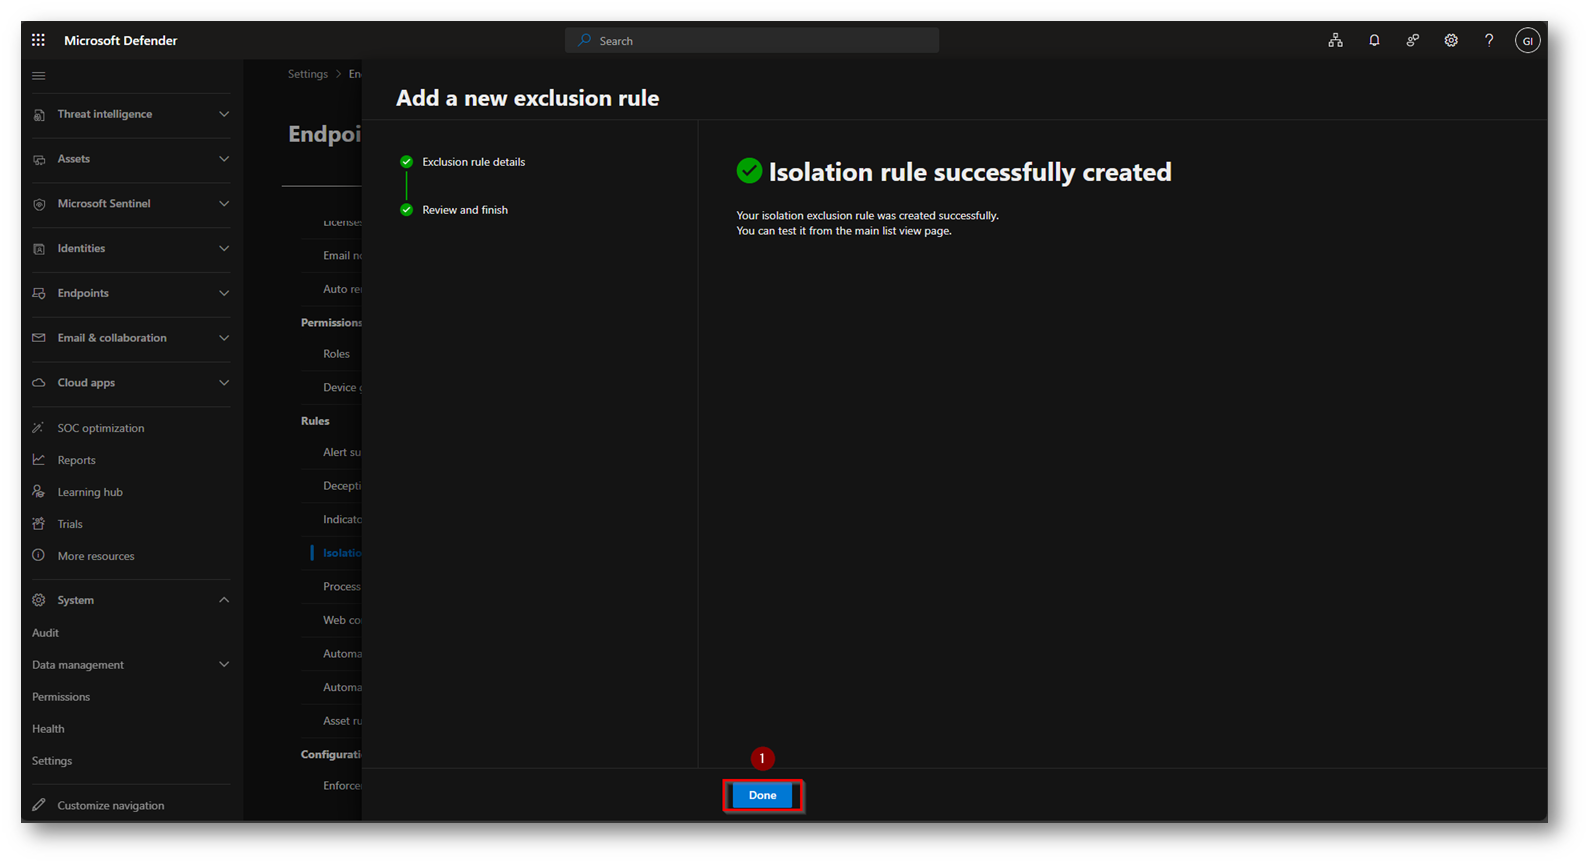Open the notifications bell
The image size is (1590, 865).
click(x=1374, y=41)
